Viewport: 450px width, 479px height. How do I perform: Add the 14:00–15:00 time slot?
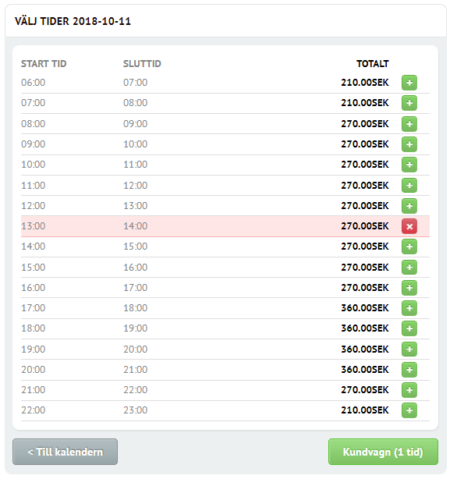pos(409,247)
